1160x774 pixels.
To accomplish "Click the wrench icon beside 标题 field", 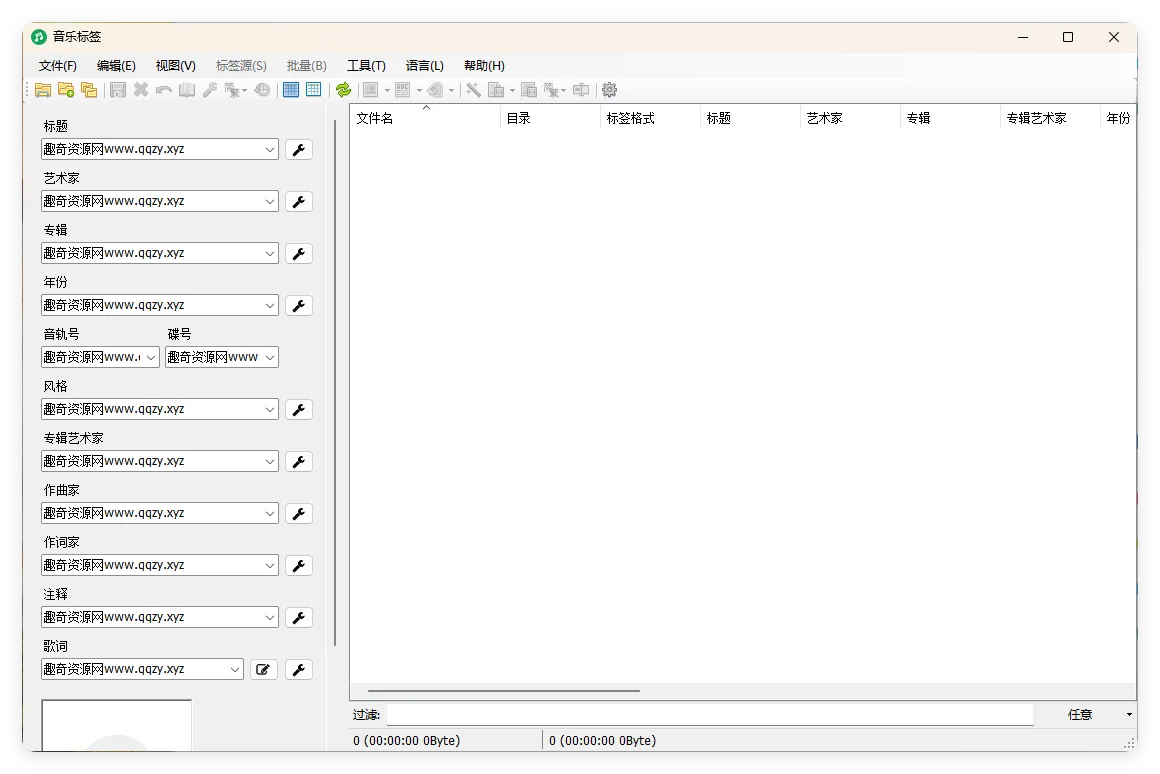I will tap(298, 148).
